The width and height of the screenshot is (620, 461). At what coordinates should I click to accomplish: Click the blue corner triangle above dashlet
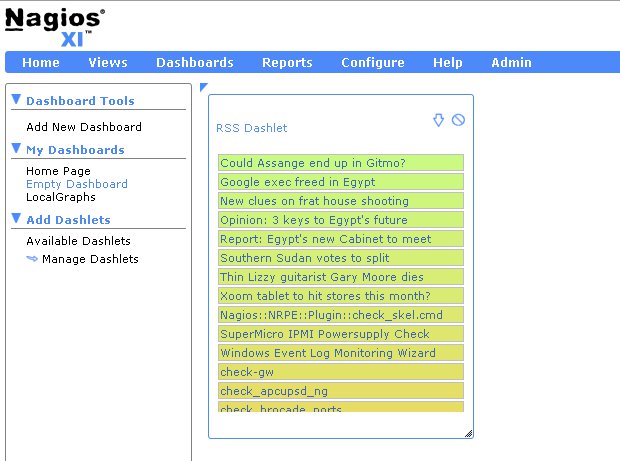point(204,87)
